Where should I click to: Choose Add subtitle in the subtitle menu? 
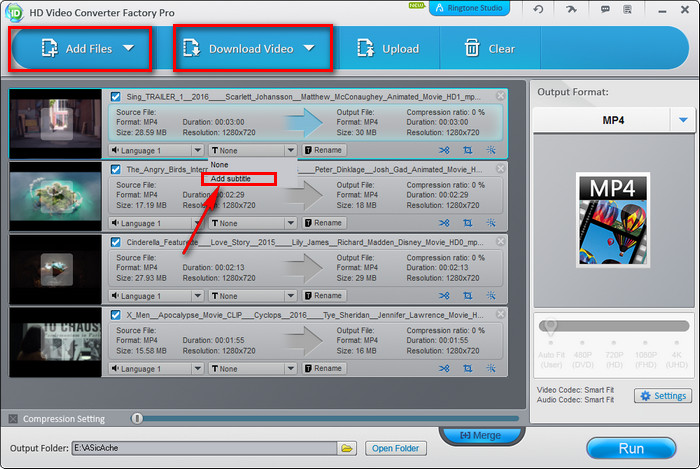tap(239, 179)
